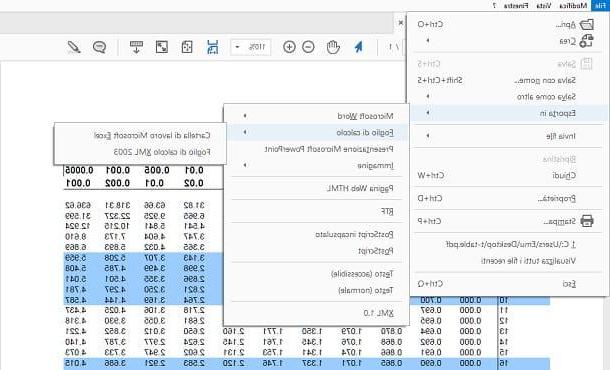Image resolution: width=610 pixels, height=370 pixels.
Task: Open the Modifica menu
Action: click(x=573, y=5)
